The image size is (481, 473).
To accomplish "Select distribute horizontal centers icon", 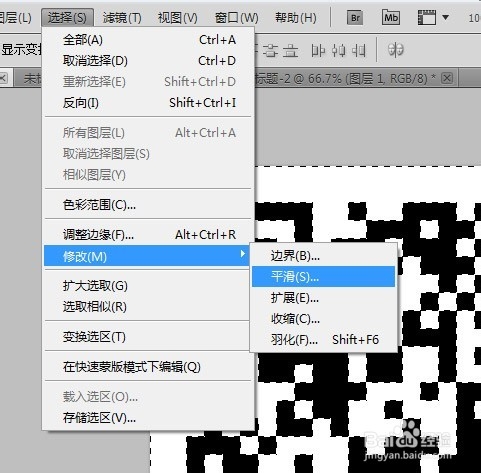I will [x=338, y=51].
